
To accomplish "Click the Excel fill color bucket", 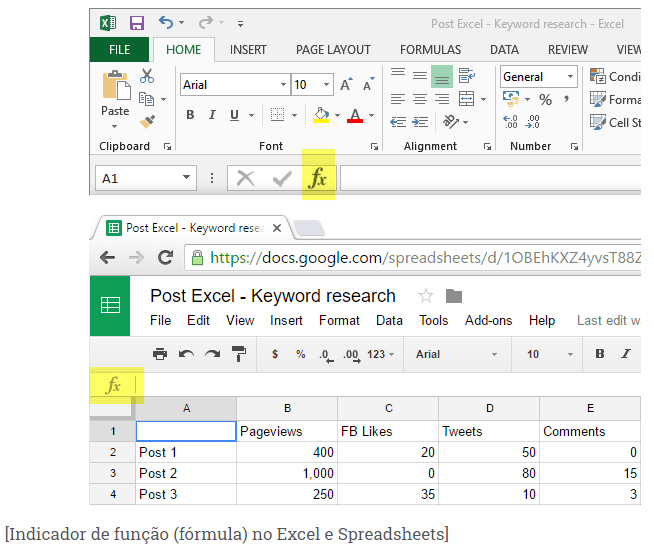I will click(x=321, y=116).
